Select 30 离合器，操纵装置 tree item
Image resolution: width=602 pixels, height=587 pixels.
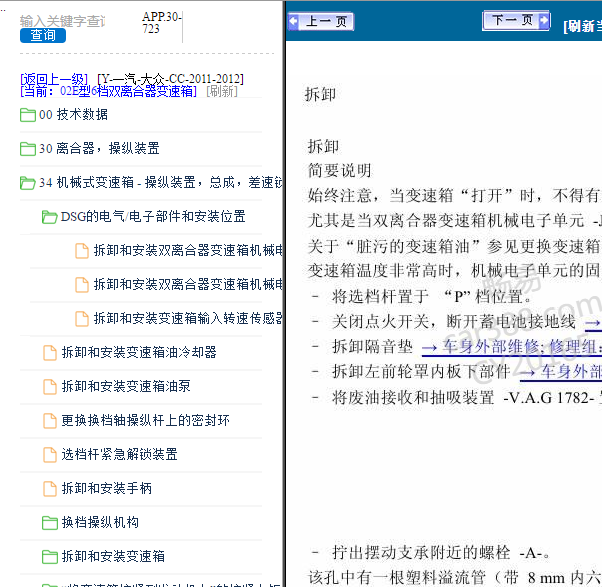(99, 148)
